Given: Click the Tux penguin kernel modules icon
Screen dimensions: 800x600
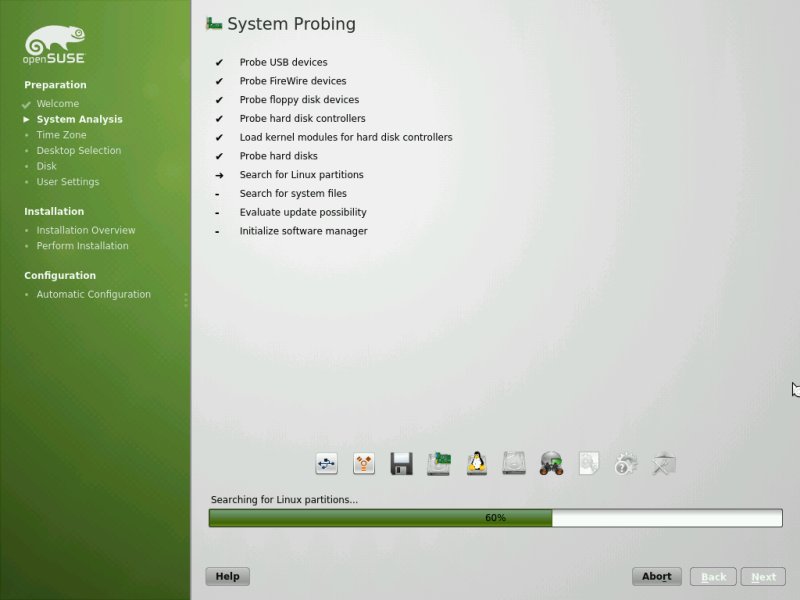Looking at the screenshot, I should 477,464.
